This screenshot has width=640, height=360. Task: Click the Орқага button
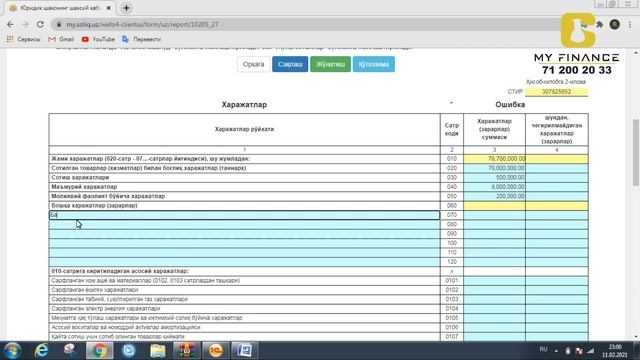pyautogui.click(x=253, y=64)
